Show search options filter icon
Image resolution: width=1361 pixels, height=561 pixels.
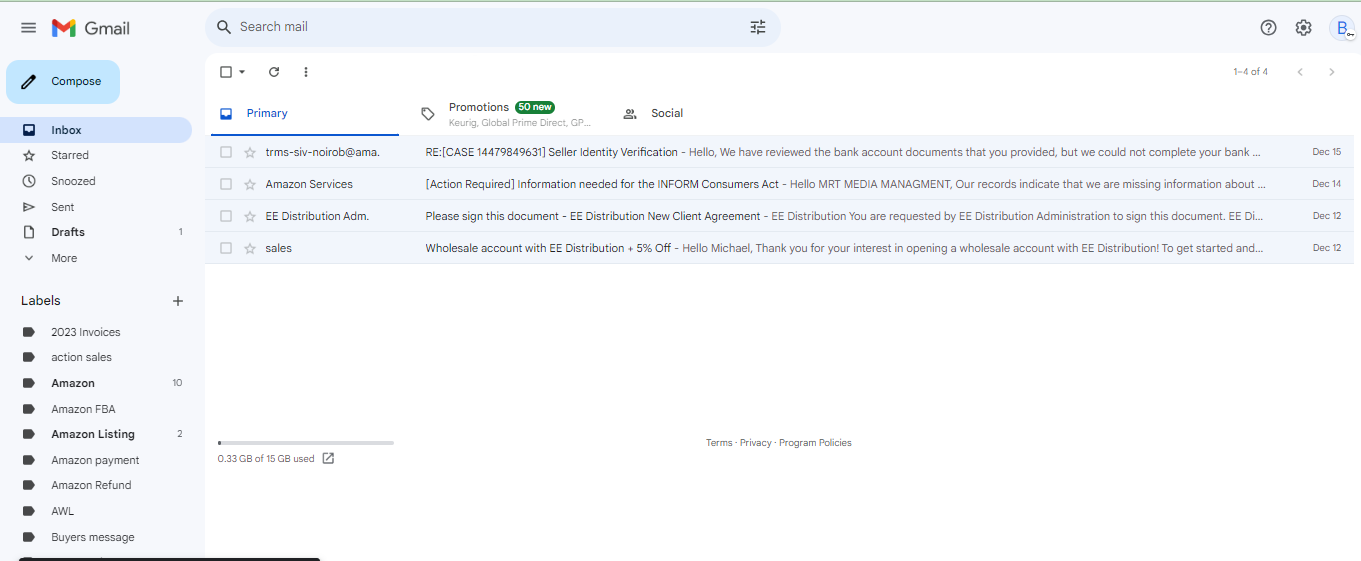758,27
